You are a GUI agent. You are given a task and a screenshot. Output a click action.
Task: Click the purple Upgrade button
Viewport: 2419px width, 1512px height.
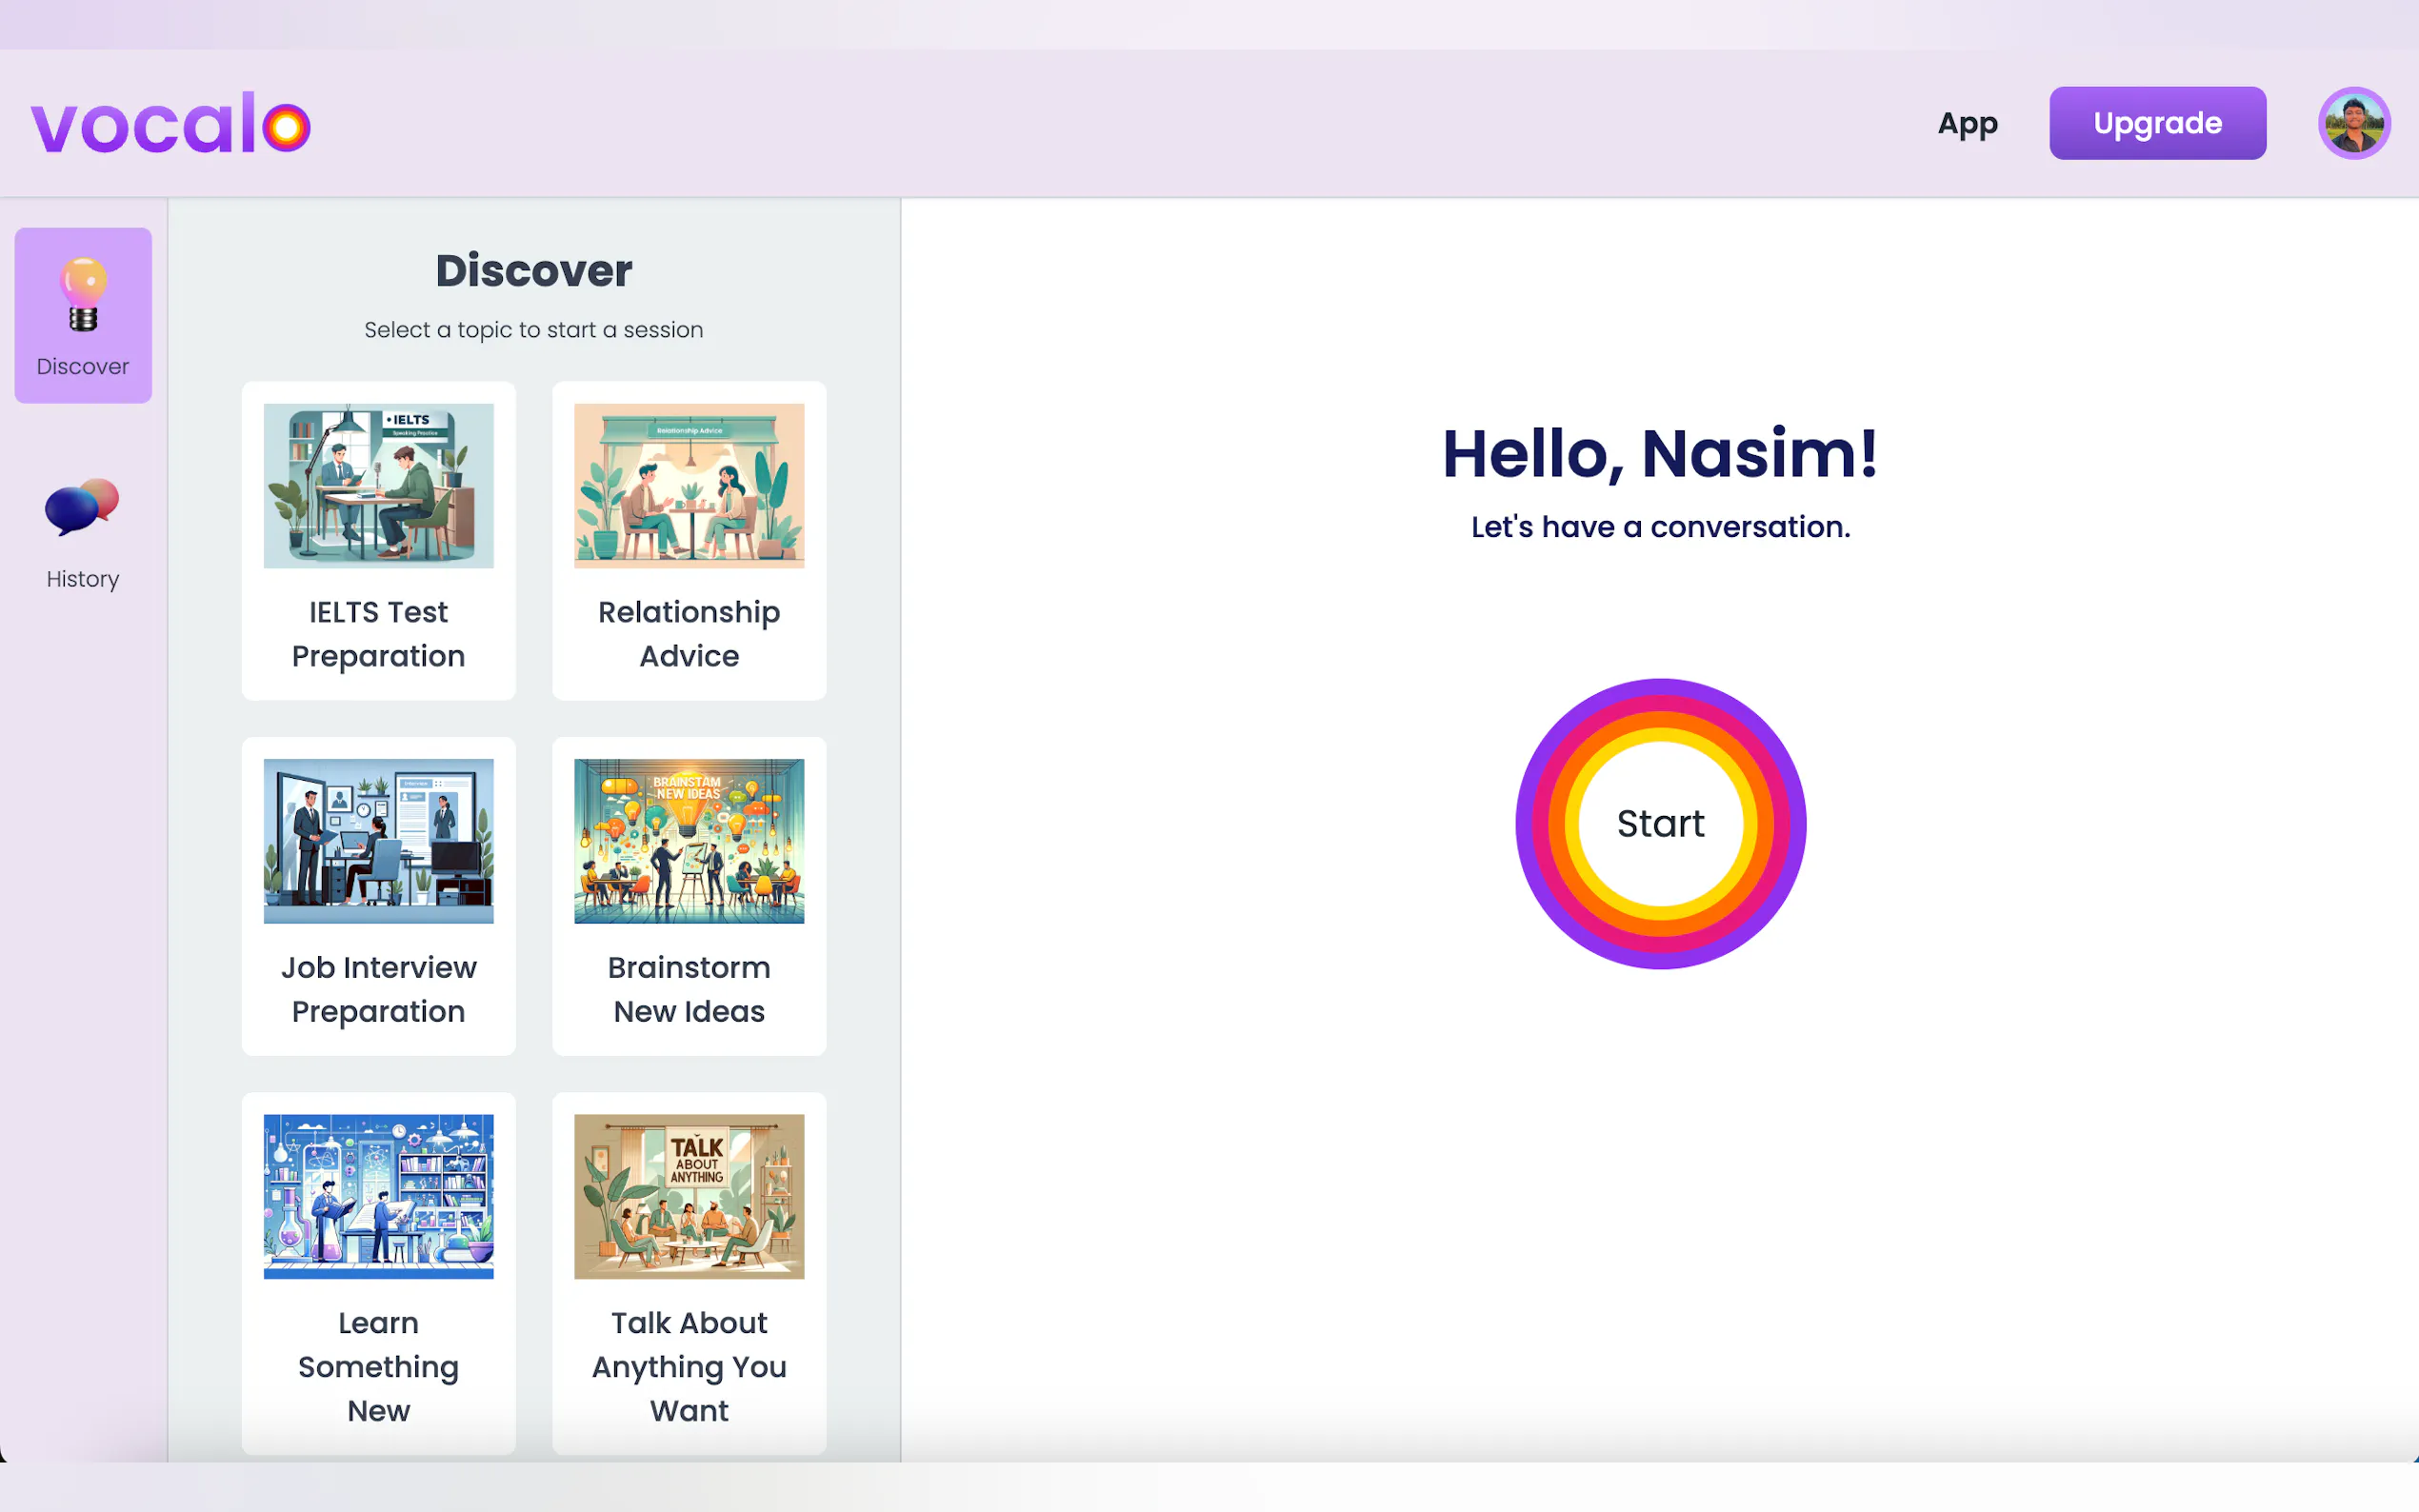2157,123
